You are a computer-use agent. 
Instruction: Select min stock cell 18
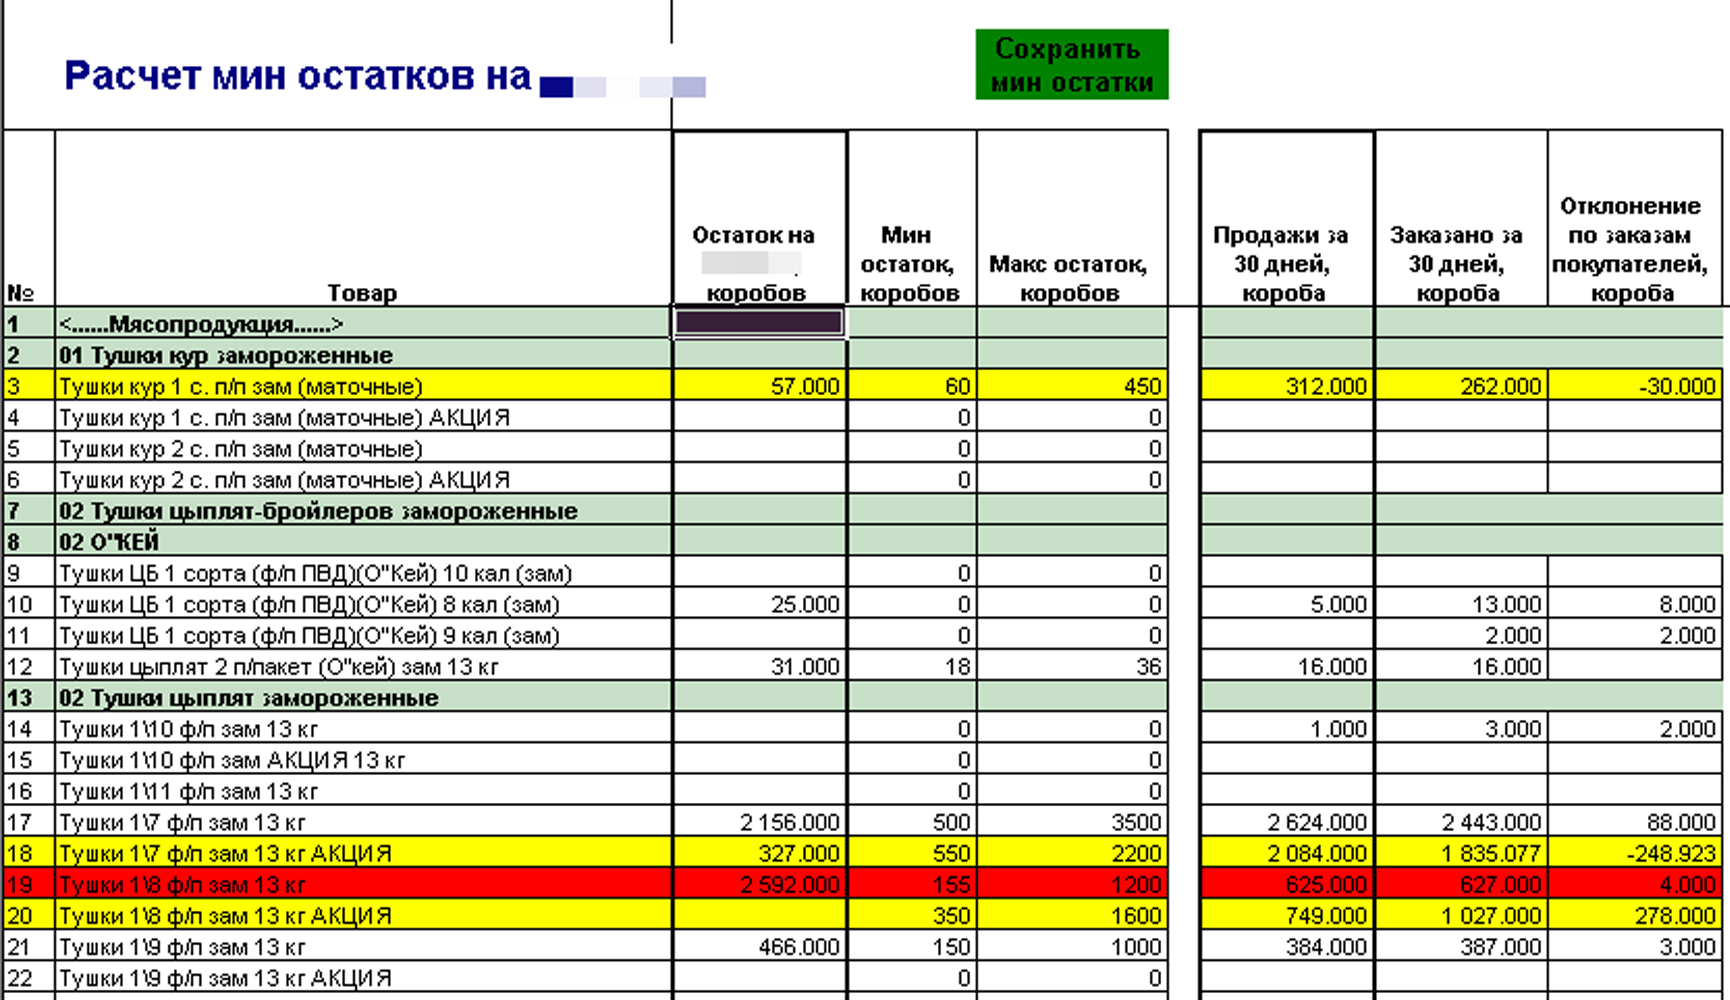[x=912, y=666]
